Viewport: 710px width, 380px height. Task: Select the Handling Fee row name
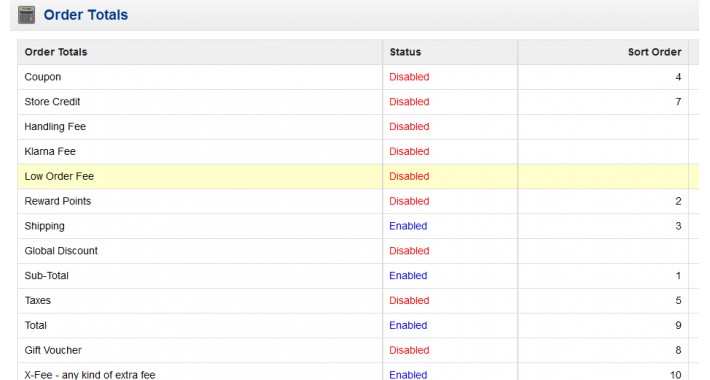point(55,126)
